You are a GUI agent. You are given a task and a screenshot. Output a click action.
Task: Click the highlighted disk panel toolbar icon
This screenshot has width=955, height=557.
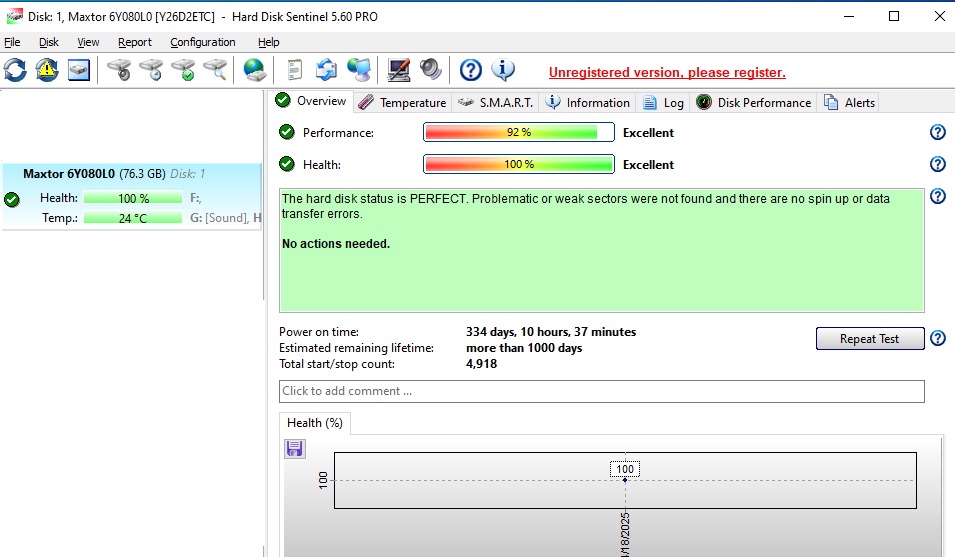tap(79, 70)
